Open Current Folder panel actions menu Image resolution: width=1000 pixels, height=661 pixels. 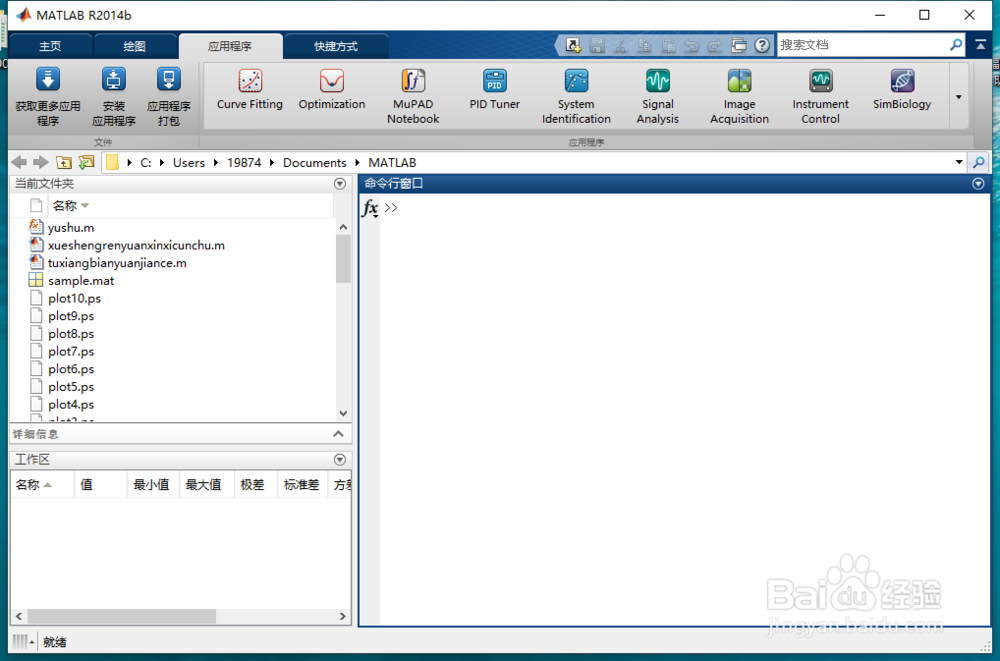coord(340,184)
